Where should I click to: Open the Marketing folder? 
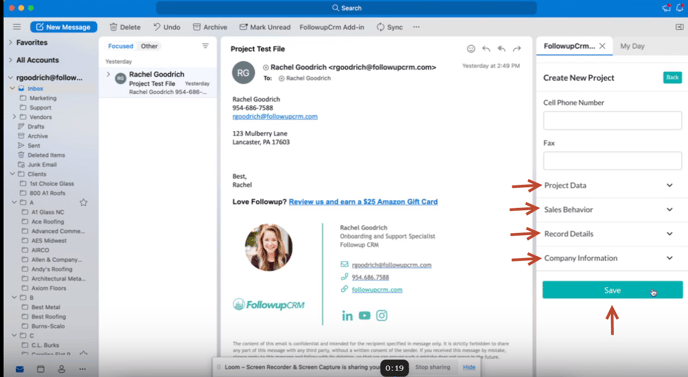coord(43,98)
